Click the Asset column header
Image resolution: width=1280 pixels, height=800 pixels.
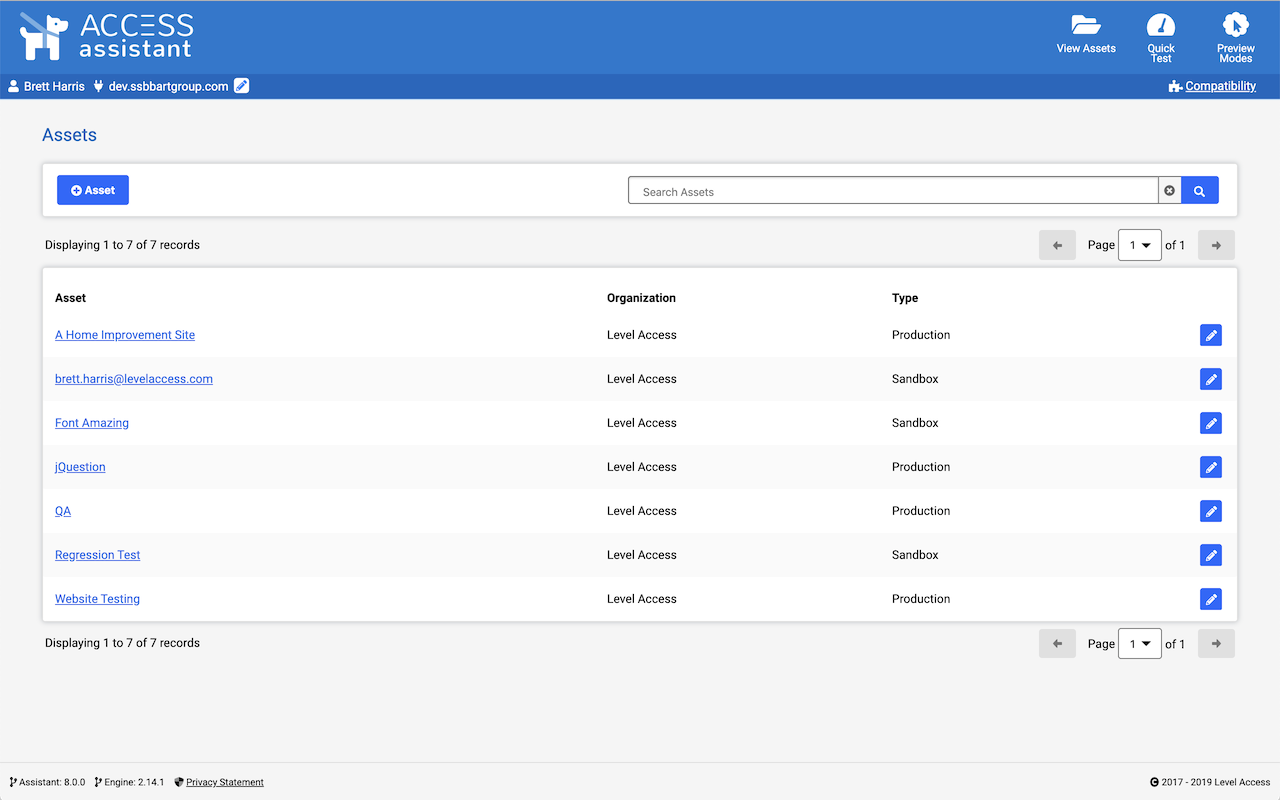click(71, 298)
